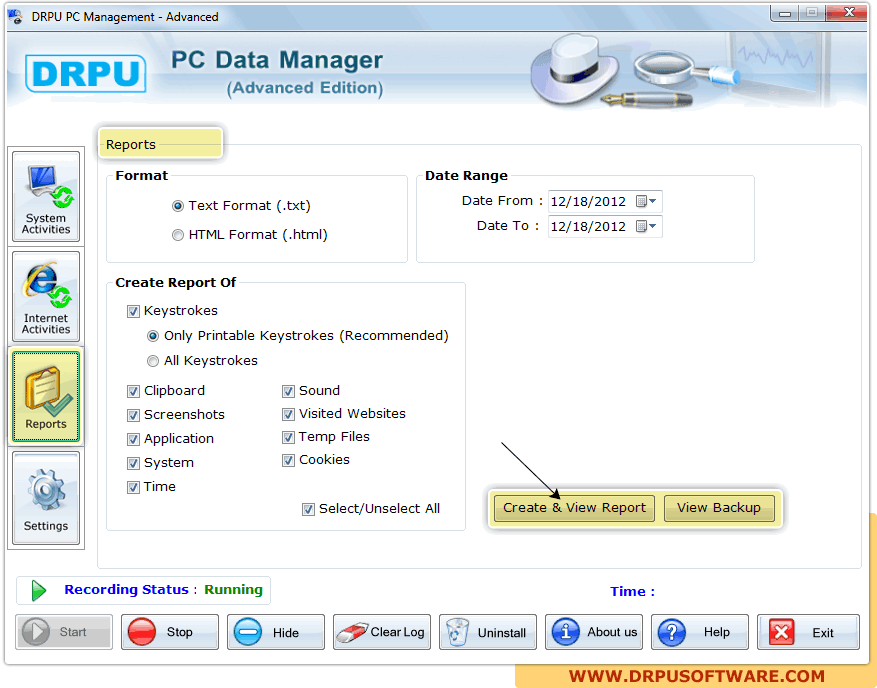This screenshot has width=877, height=688.
Task: Click the red Stop button
Action: (169, 632)
